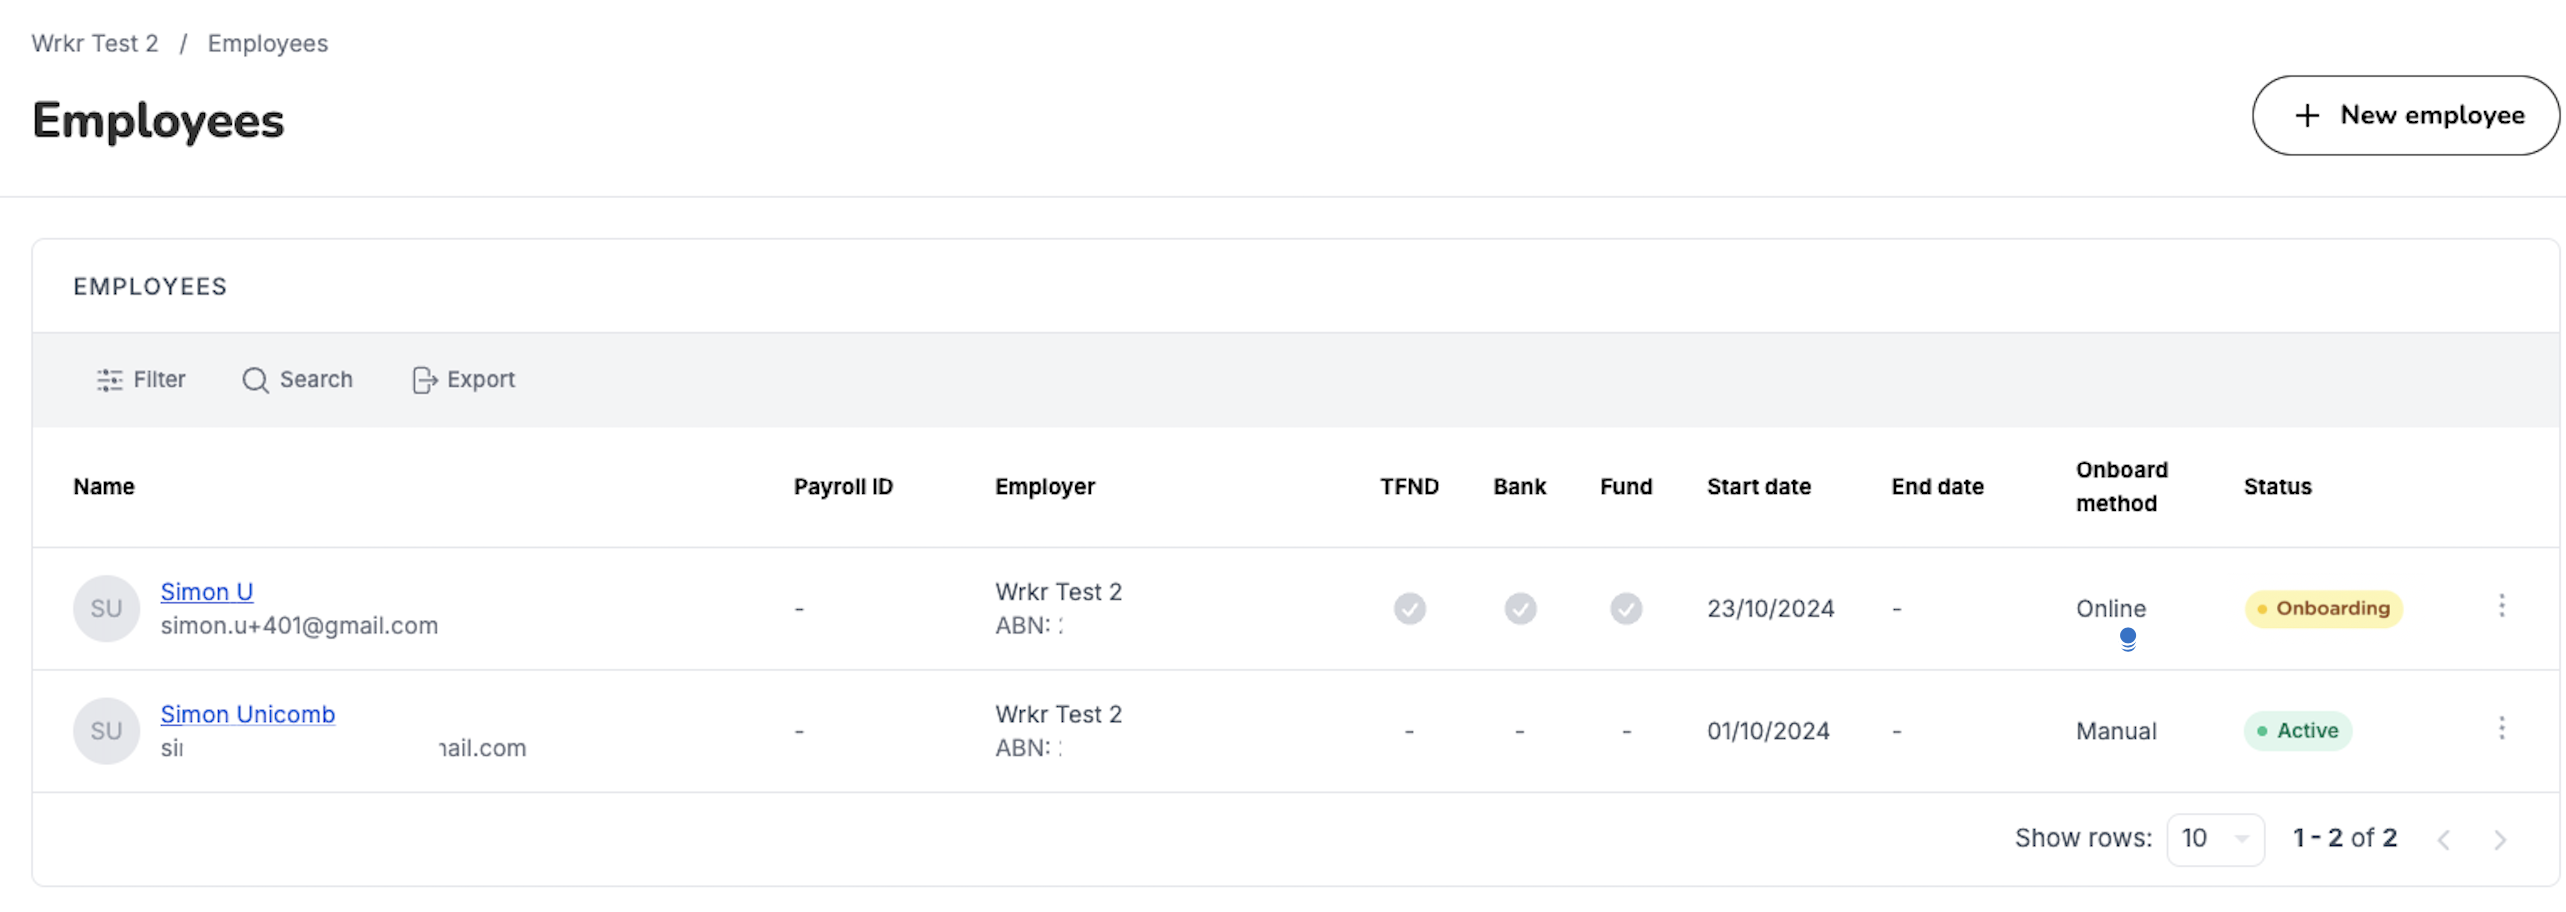Expand the Show rows dropdown
This screenshot has height=912, width=2566.
[2215, 838]
